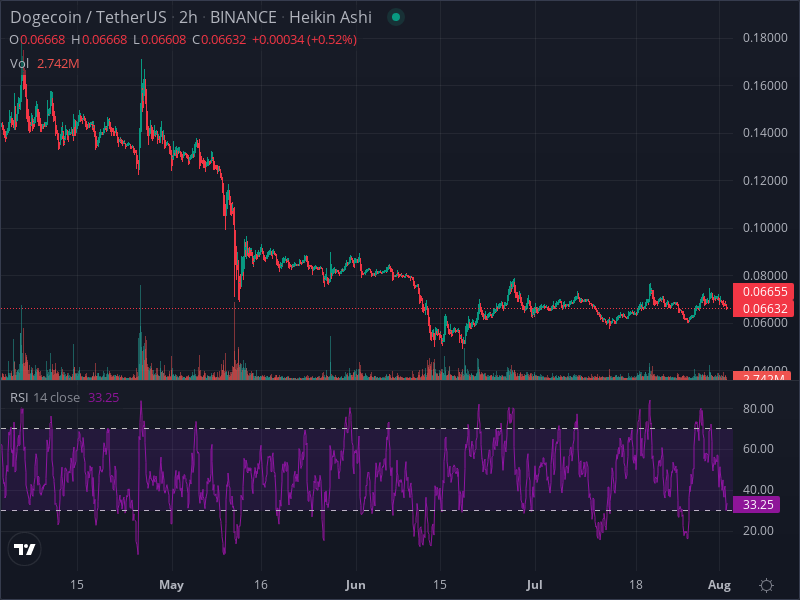Image resolution: width=800 pixels, height=600 pixels.
Task: Click the 80.00 RSI axis label
Action: click(x=758, y=409)
